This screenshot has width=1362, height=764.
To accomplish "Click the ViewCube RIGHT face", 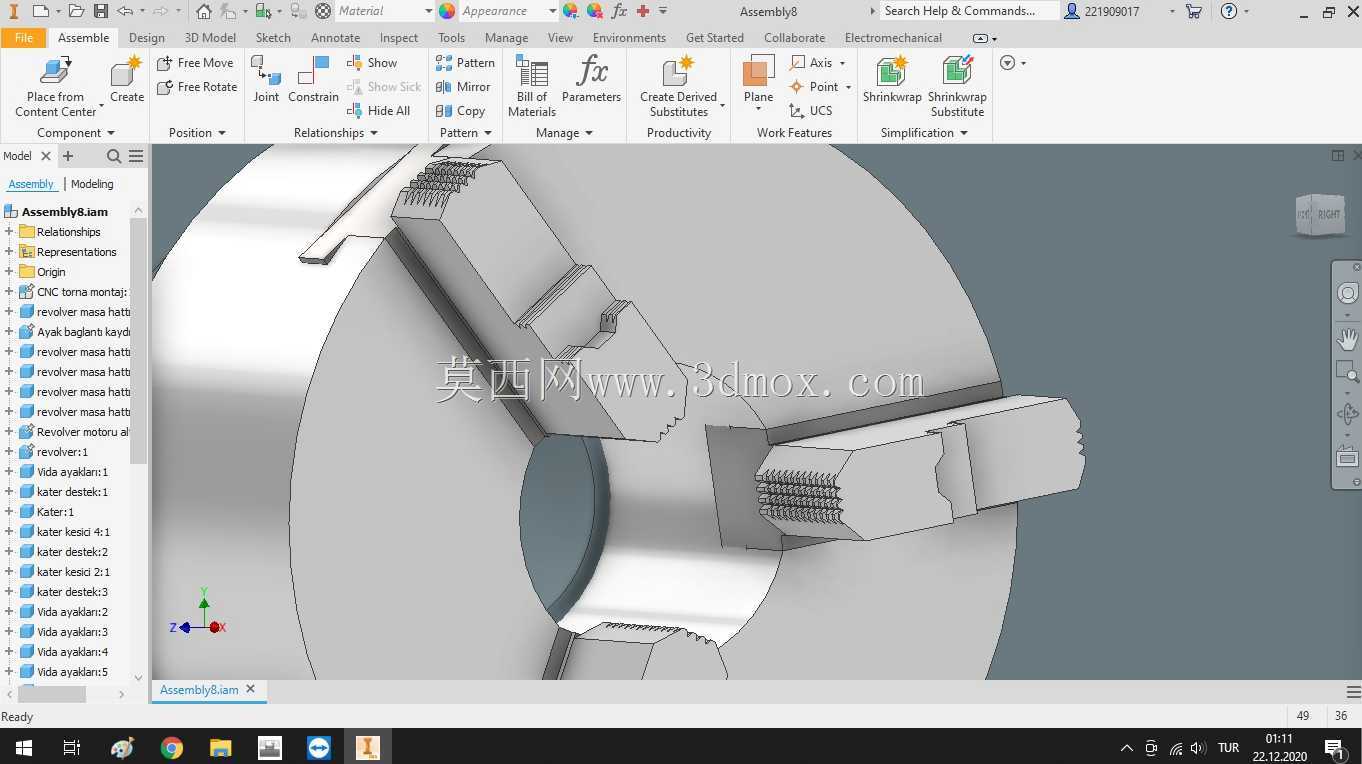I will coord(1328,215).
